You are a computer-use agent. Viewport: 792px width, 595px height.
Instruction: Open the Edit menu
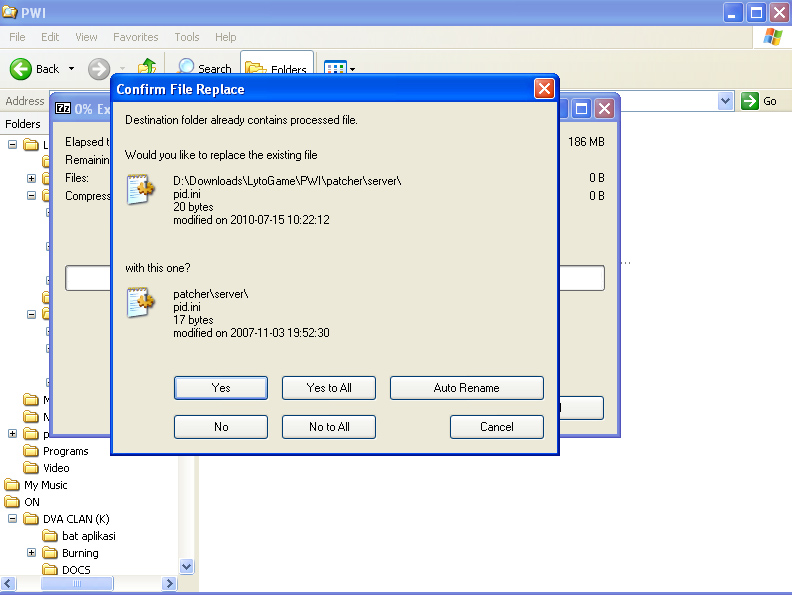click(50, 37)
